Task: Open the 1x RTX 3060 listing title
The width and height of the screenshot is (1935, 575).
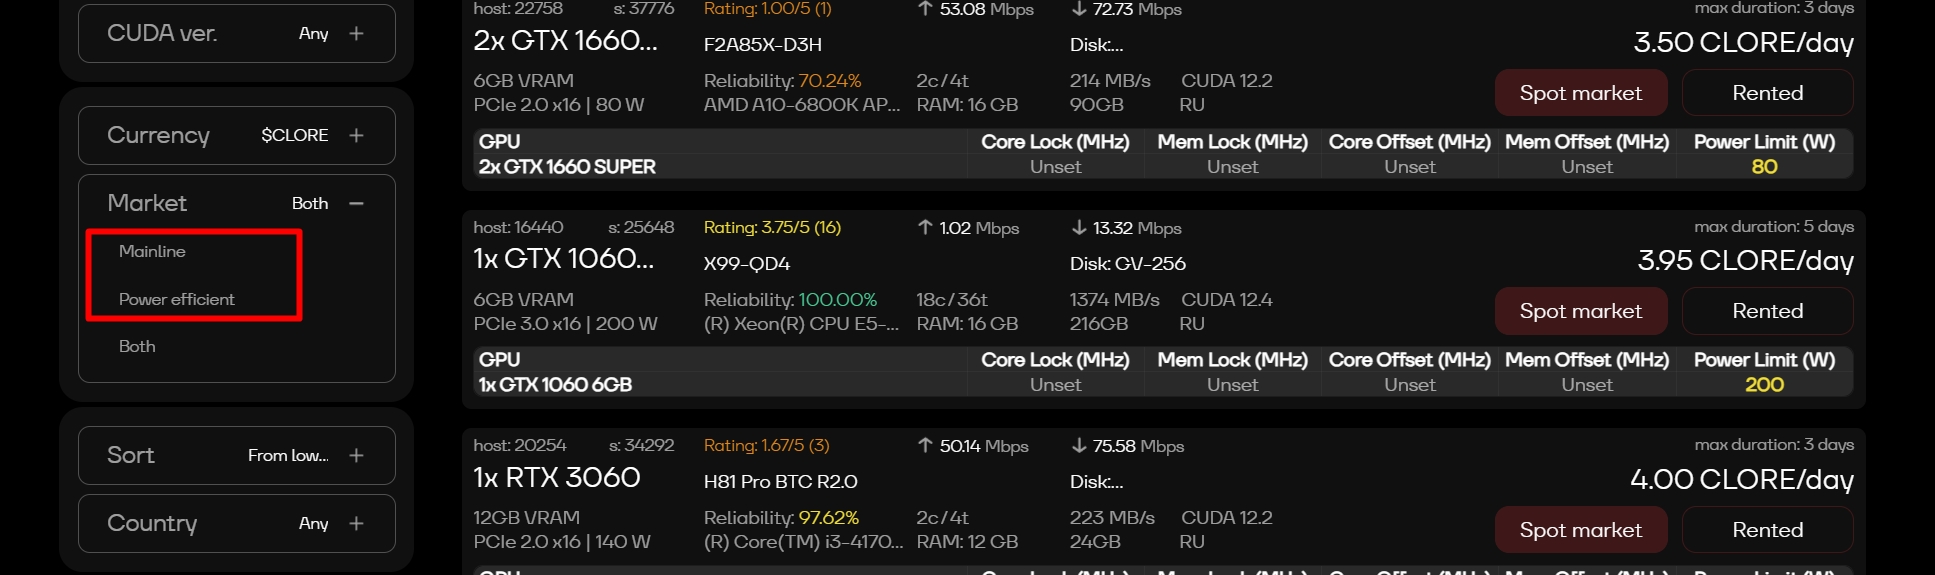Action: coord(557,478)
